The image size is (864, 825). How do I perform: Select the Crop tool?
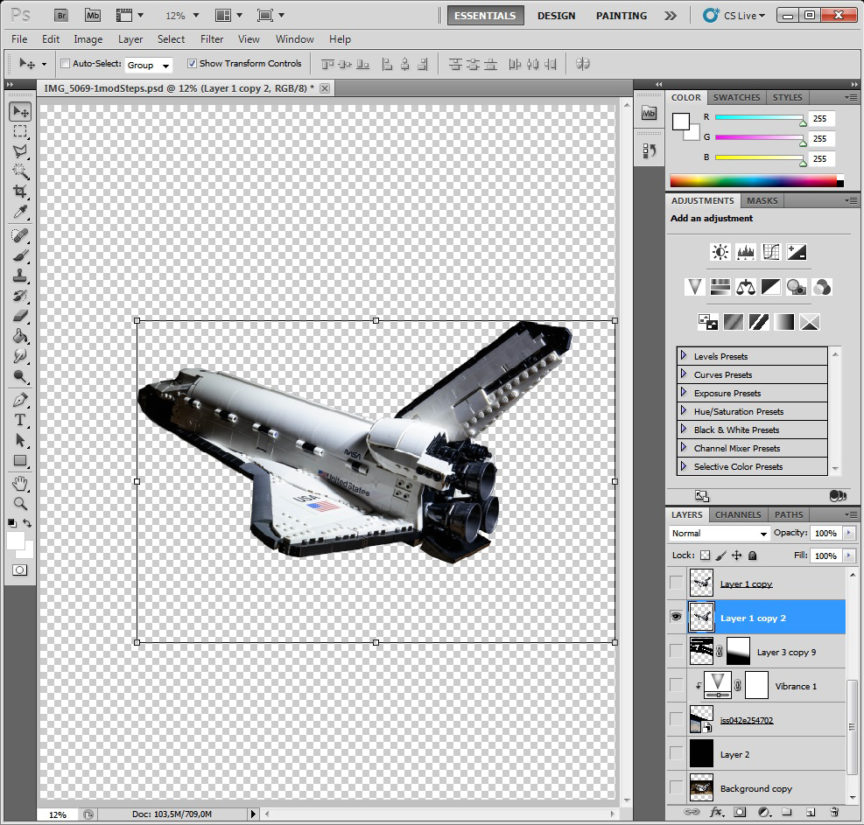(x=20, y=192)
